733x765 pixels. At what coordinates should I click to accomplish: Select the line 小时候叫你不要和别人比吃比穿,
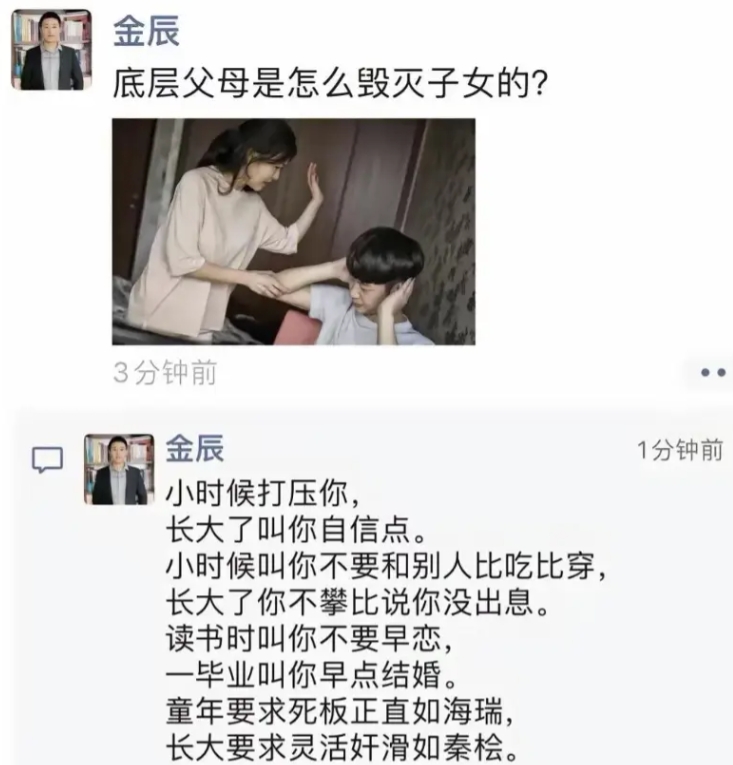point(387,566)
